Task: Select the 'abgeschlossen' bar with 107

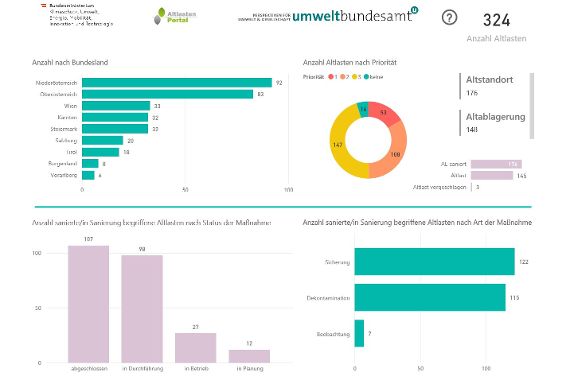Action: tap(88, 304)
